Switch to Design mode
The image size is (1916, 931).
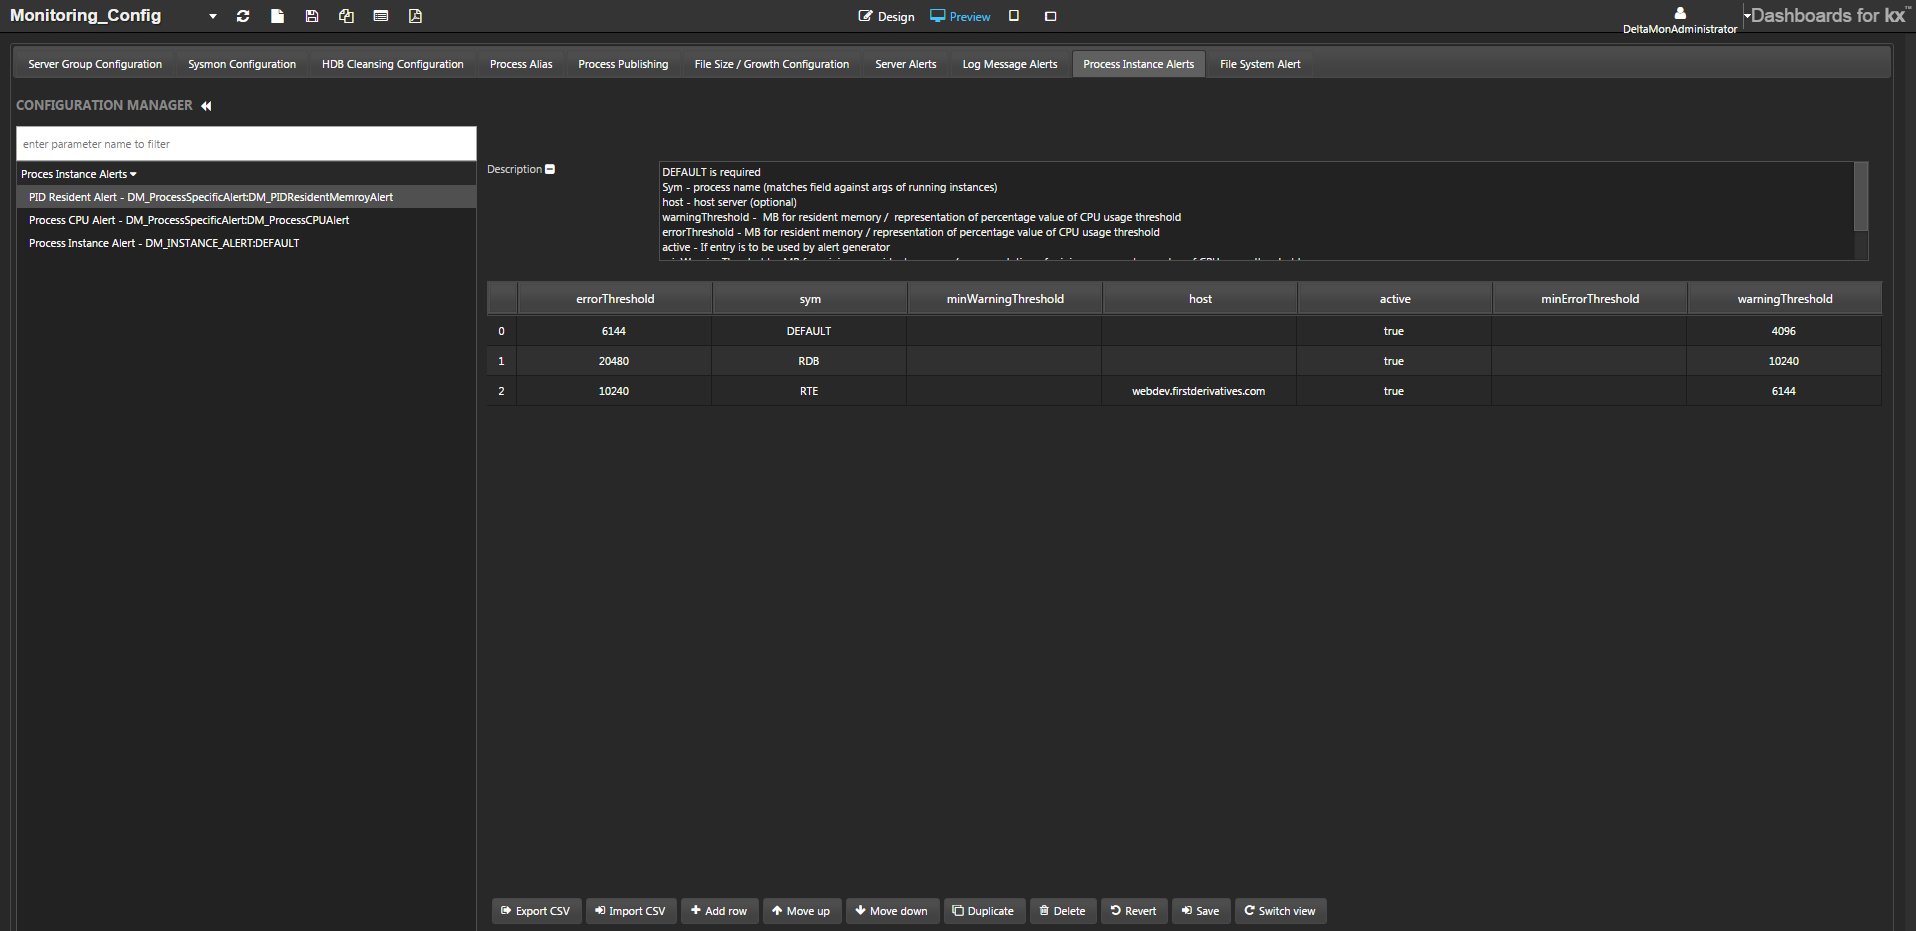point(886,17)
